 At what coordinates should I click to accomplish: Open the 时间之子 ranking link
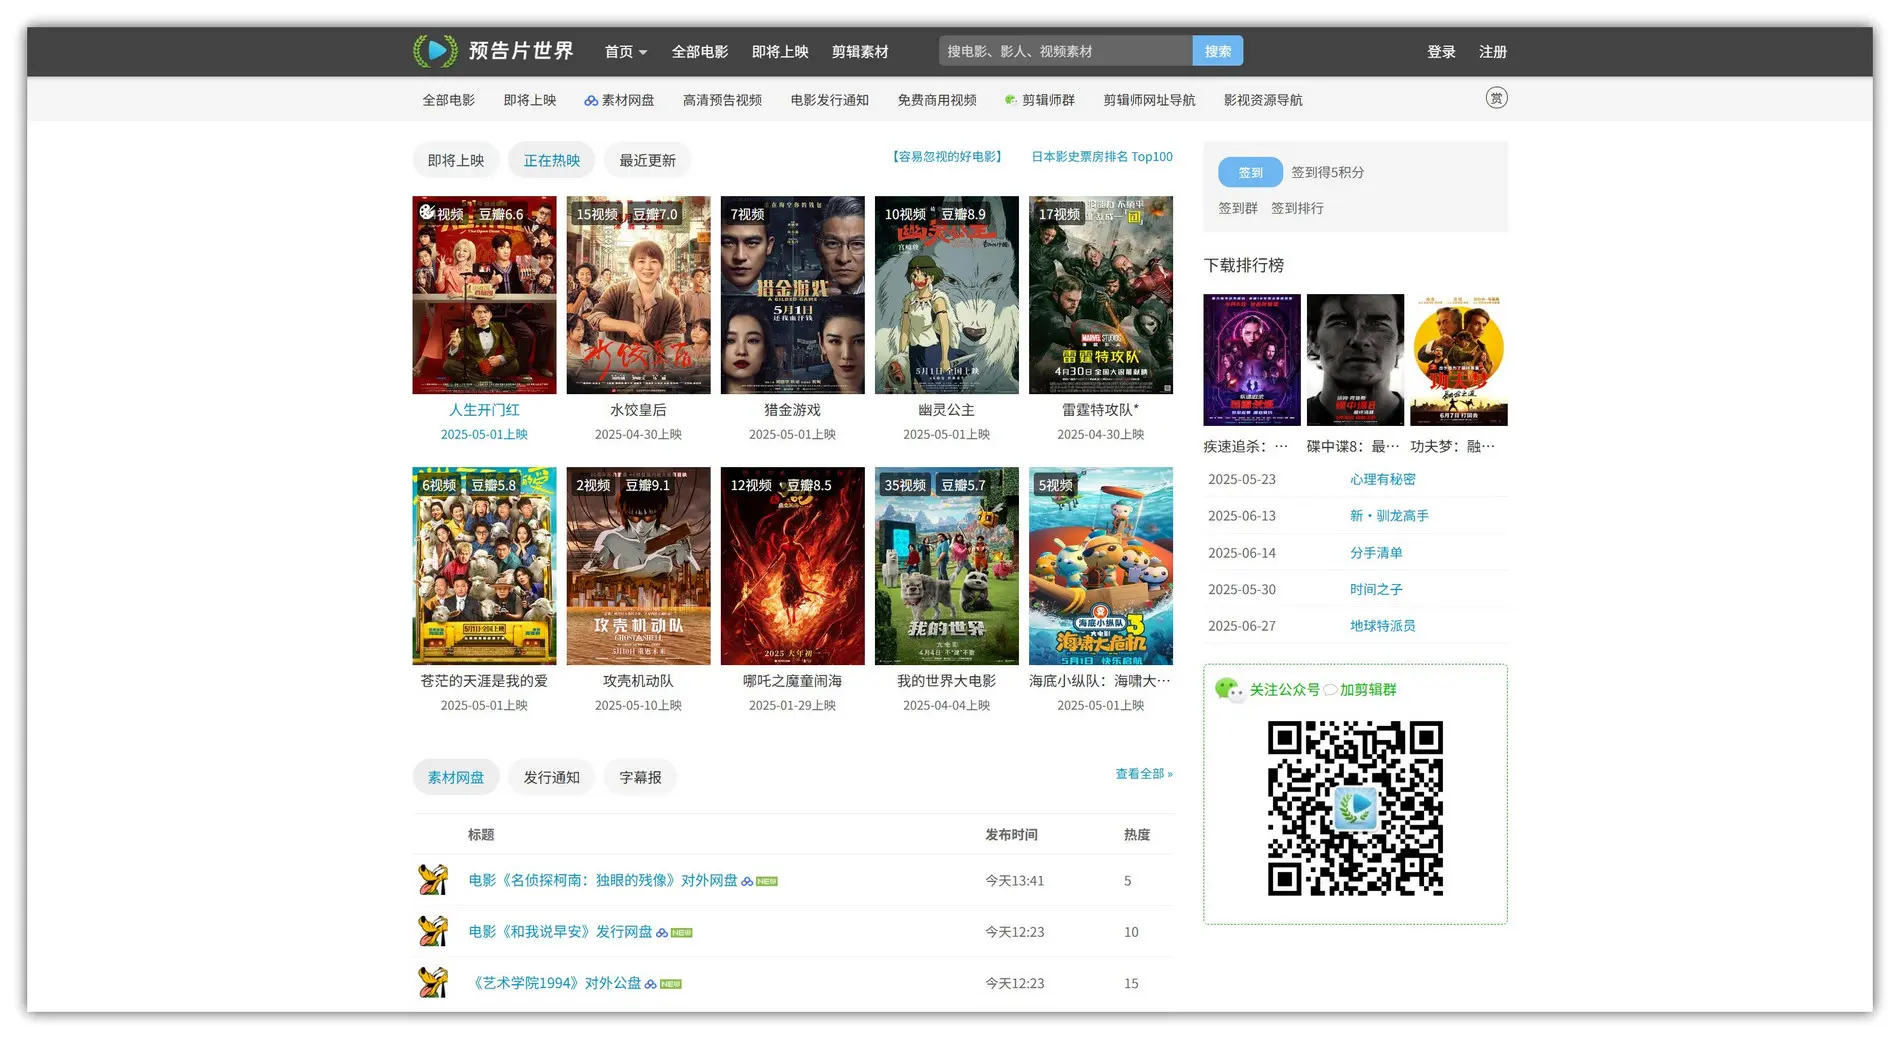coord(1376,590)
